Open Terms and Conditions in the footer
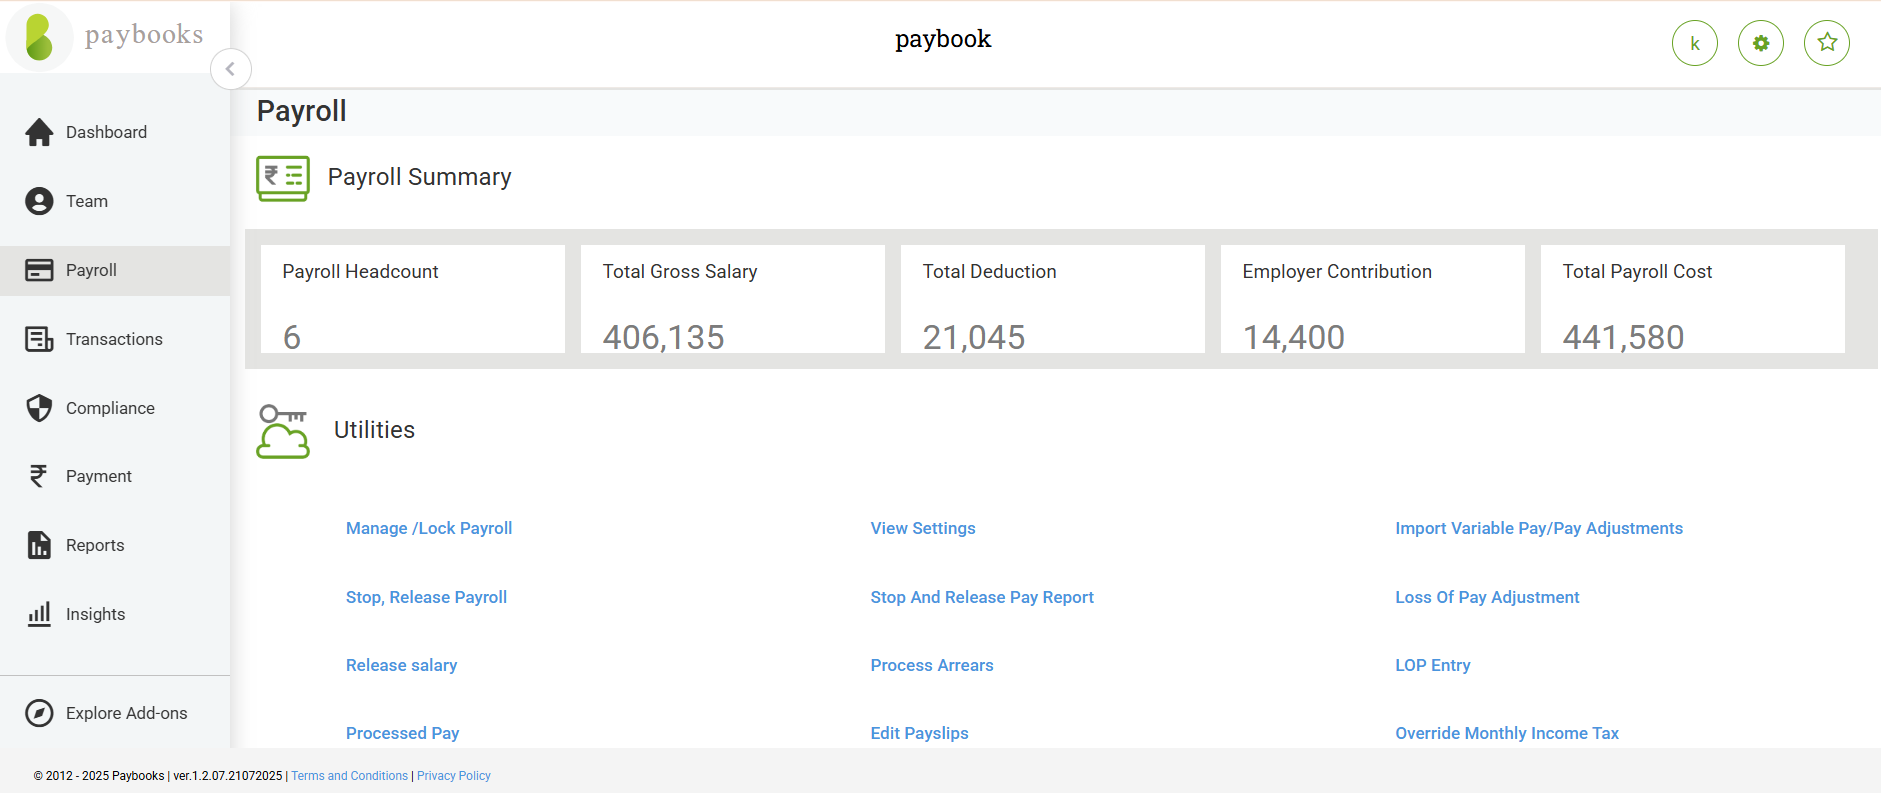 (350, 776)
